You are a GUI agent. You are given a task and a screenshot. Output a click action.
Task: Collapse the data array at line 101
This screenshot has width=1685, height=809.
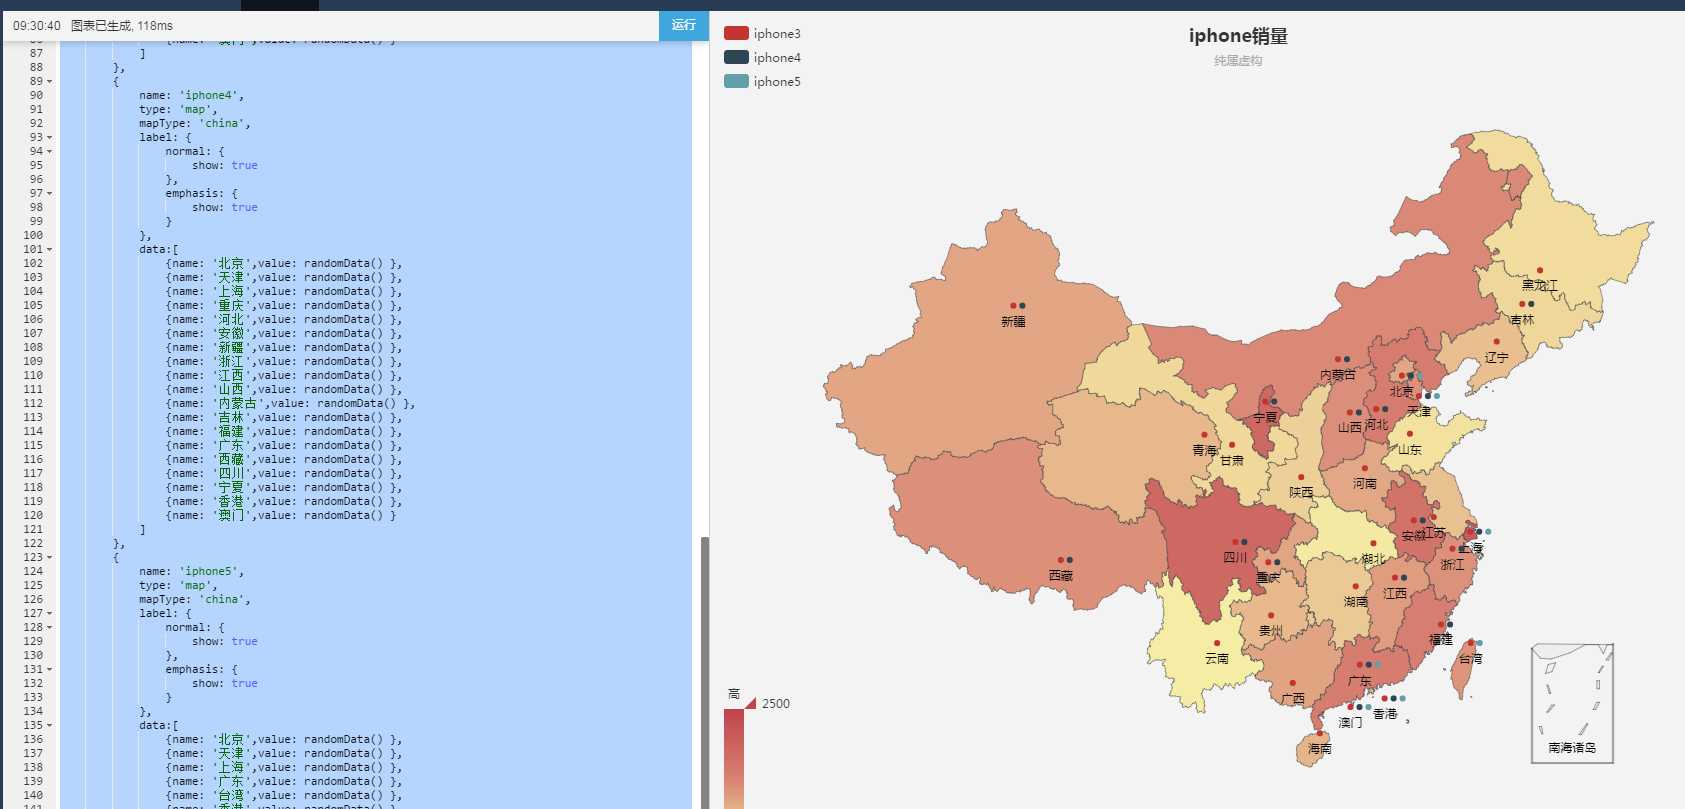coord(50,249)
